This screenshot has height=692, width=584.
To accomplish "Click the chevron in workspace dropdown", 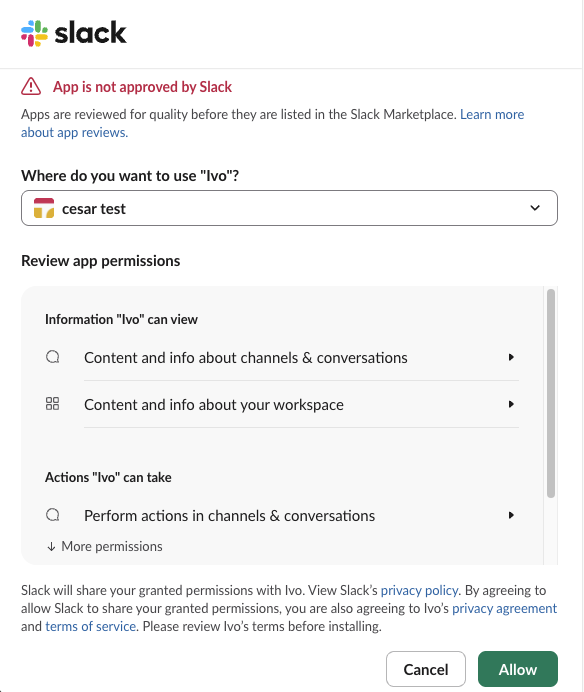I will point(535,208).
